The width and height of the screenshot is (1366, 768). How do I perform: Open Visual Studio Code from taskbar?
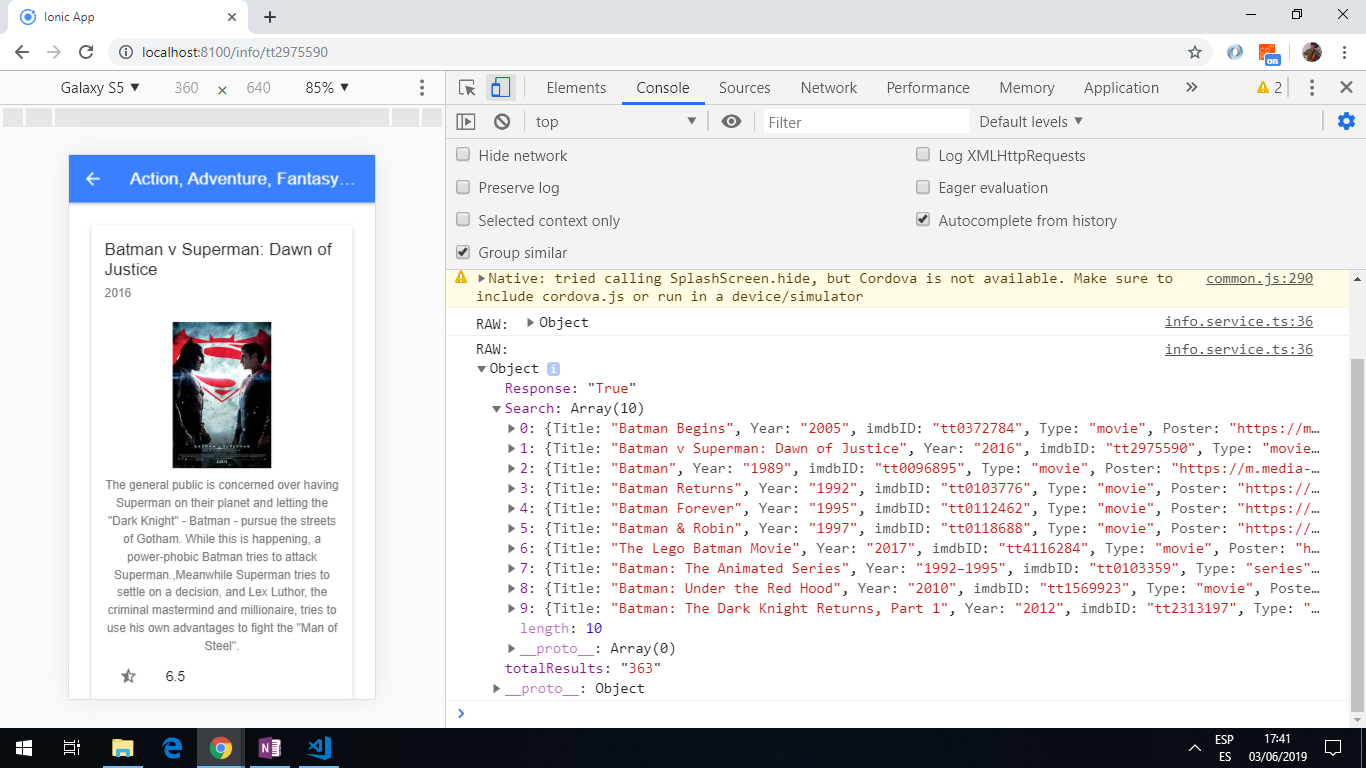point(319,748)
